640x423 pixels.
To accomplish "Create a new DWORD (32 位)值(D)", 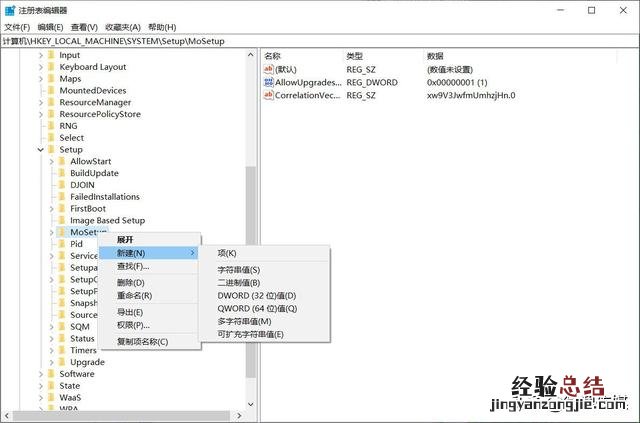I will pos(264,296).
